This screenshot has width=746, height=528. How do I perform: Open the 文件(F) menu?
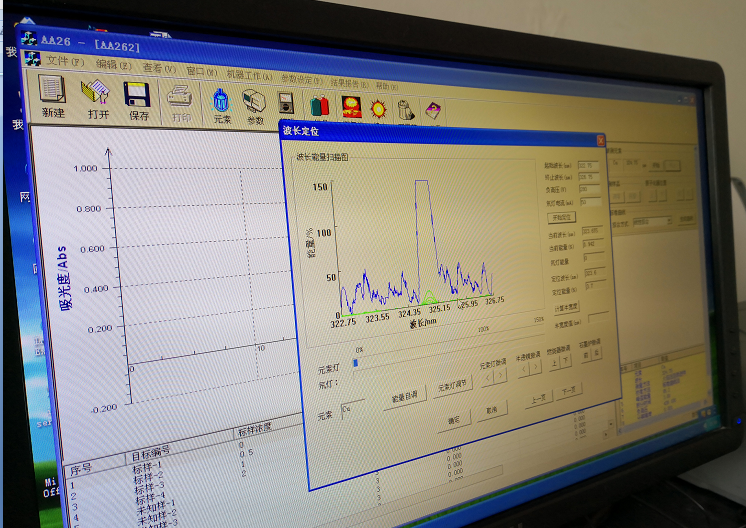[x=65, y=61]
